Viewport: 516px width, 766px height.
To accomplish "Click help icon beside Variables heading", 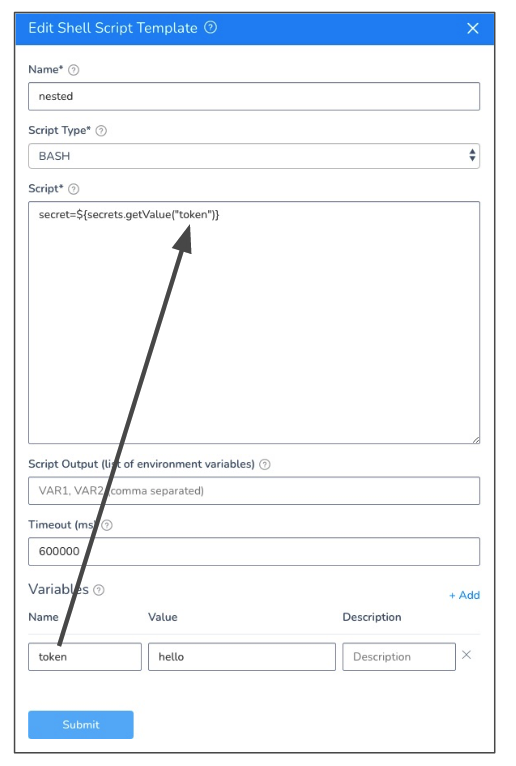I will tap(99, 590).
